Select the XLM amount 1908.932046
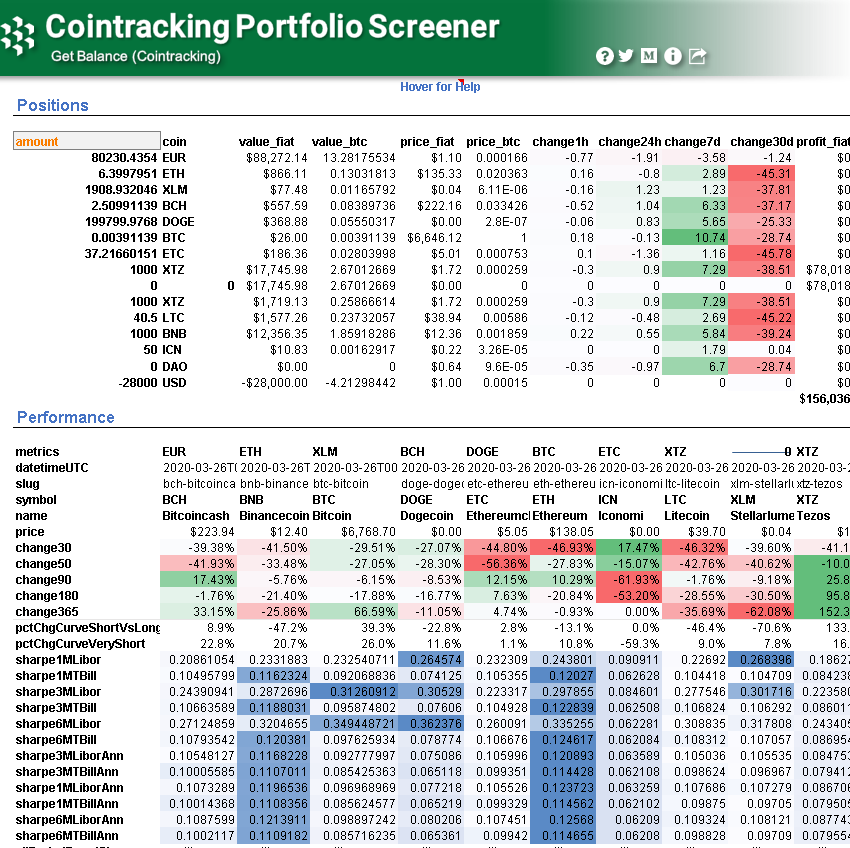 121,190
